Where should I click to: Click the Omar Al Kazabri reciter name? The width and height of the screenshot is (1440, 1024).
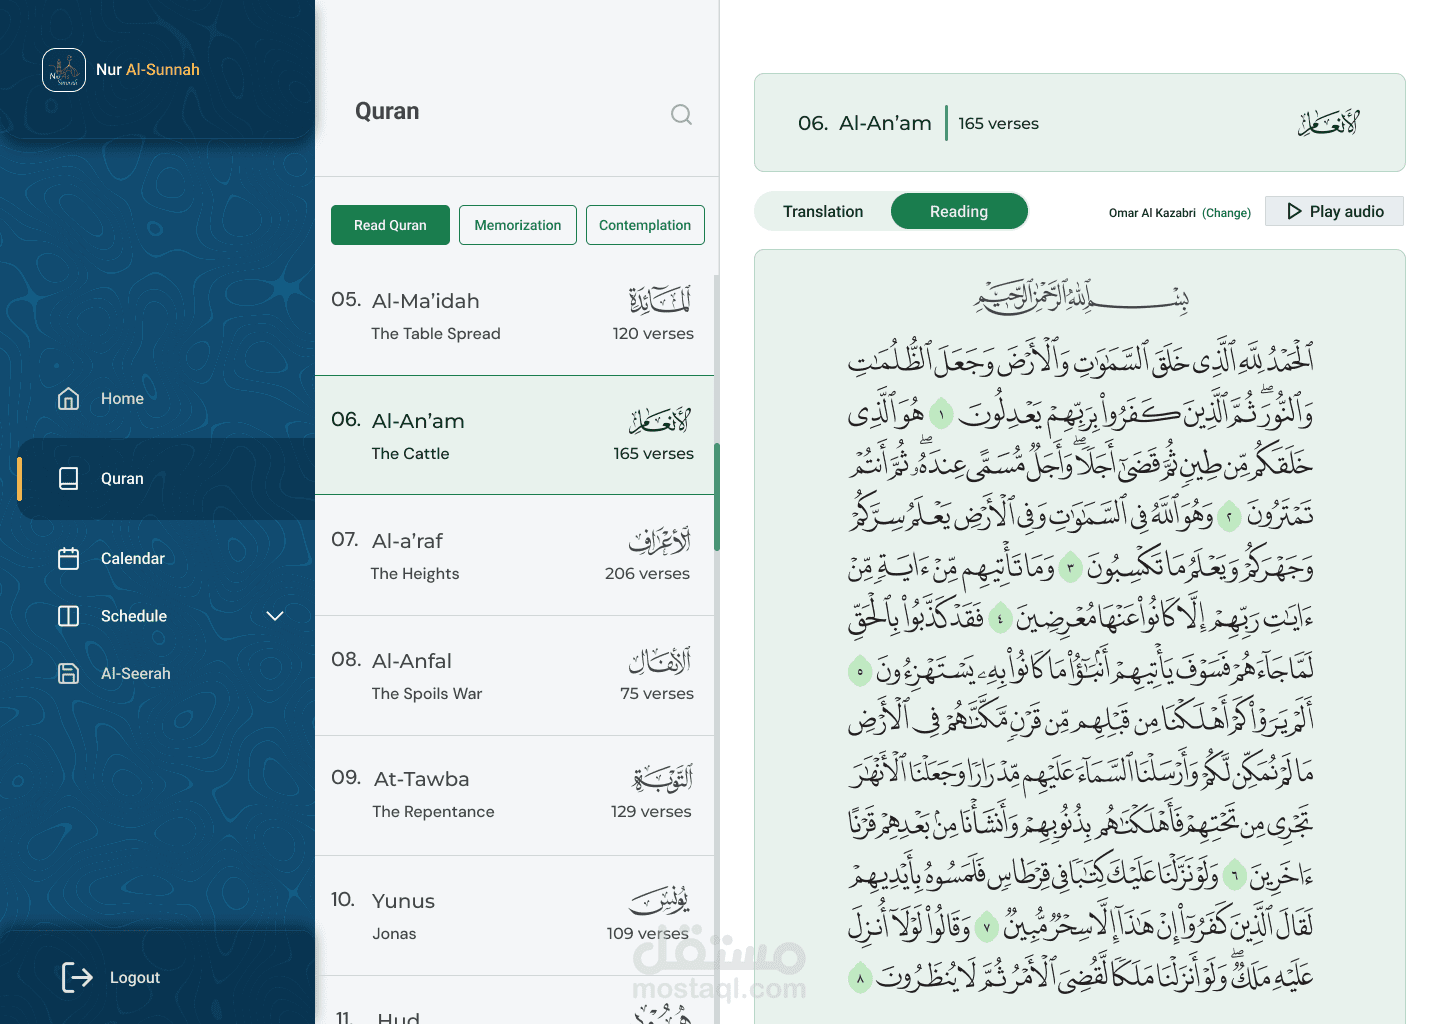pos(1152,213)
